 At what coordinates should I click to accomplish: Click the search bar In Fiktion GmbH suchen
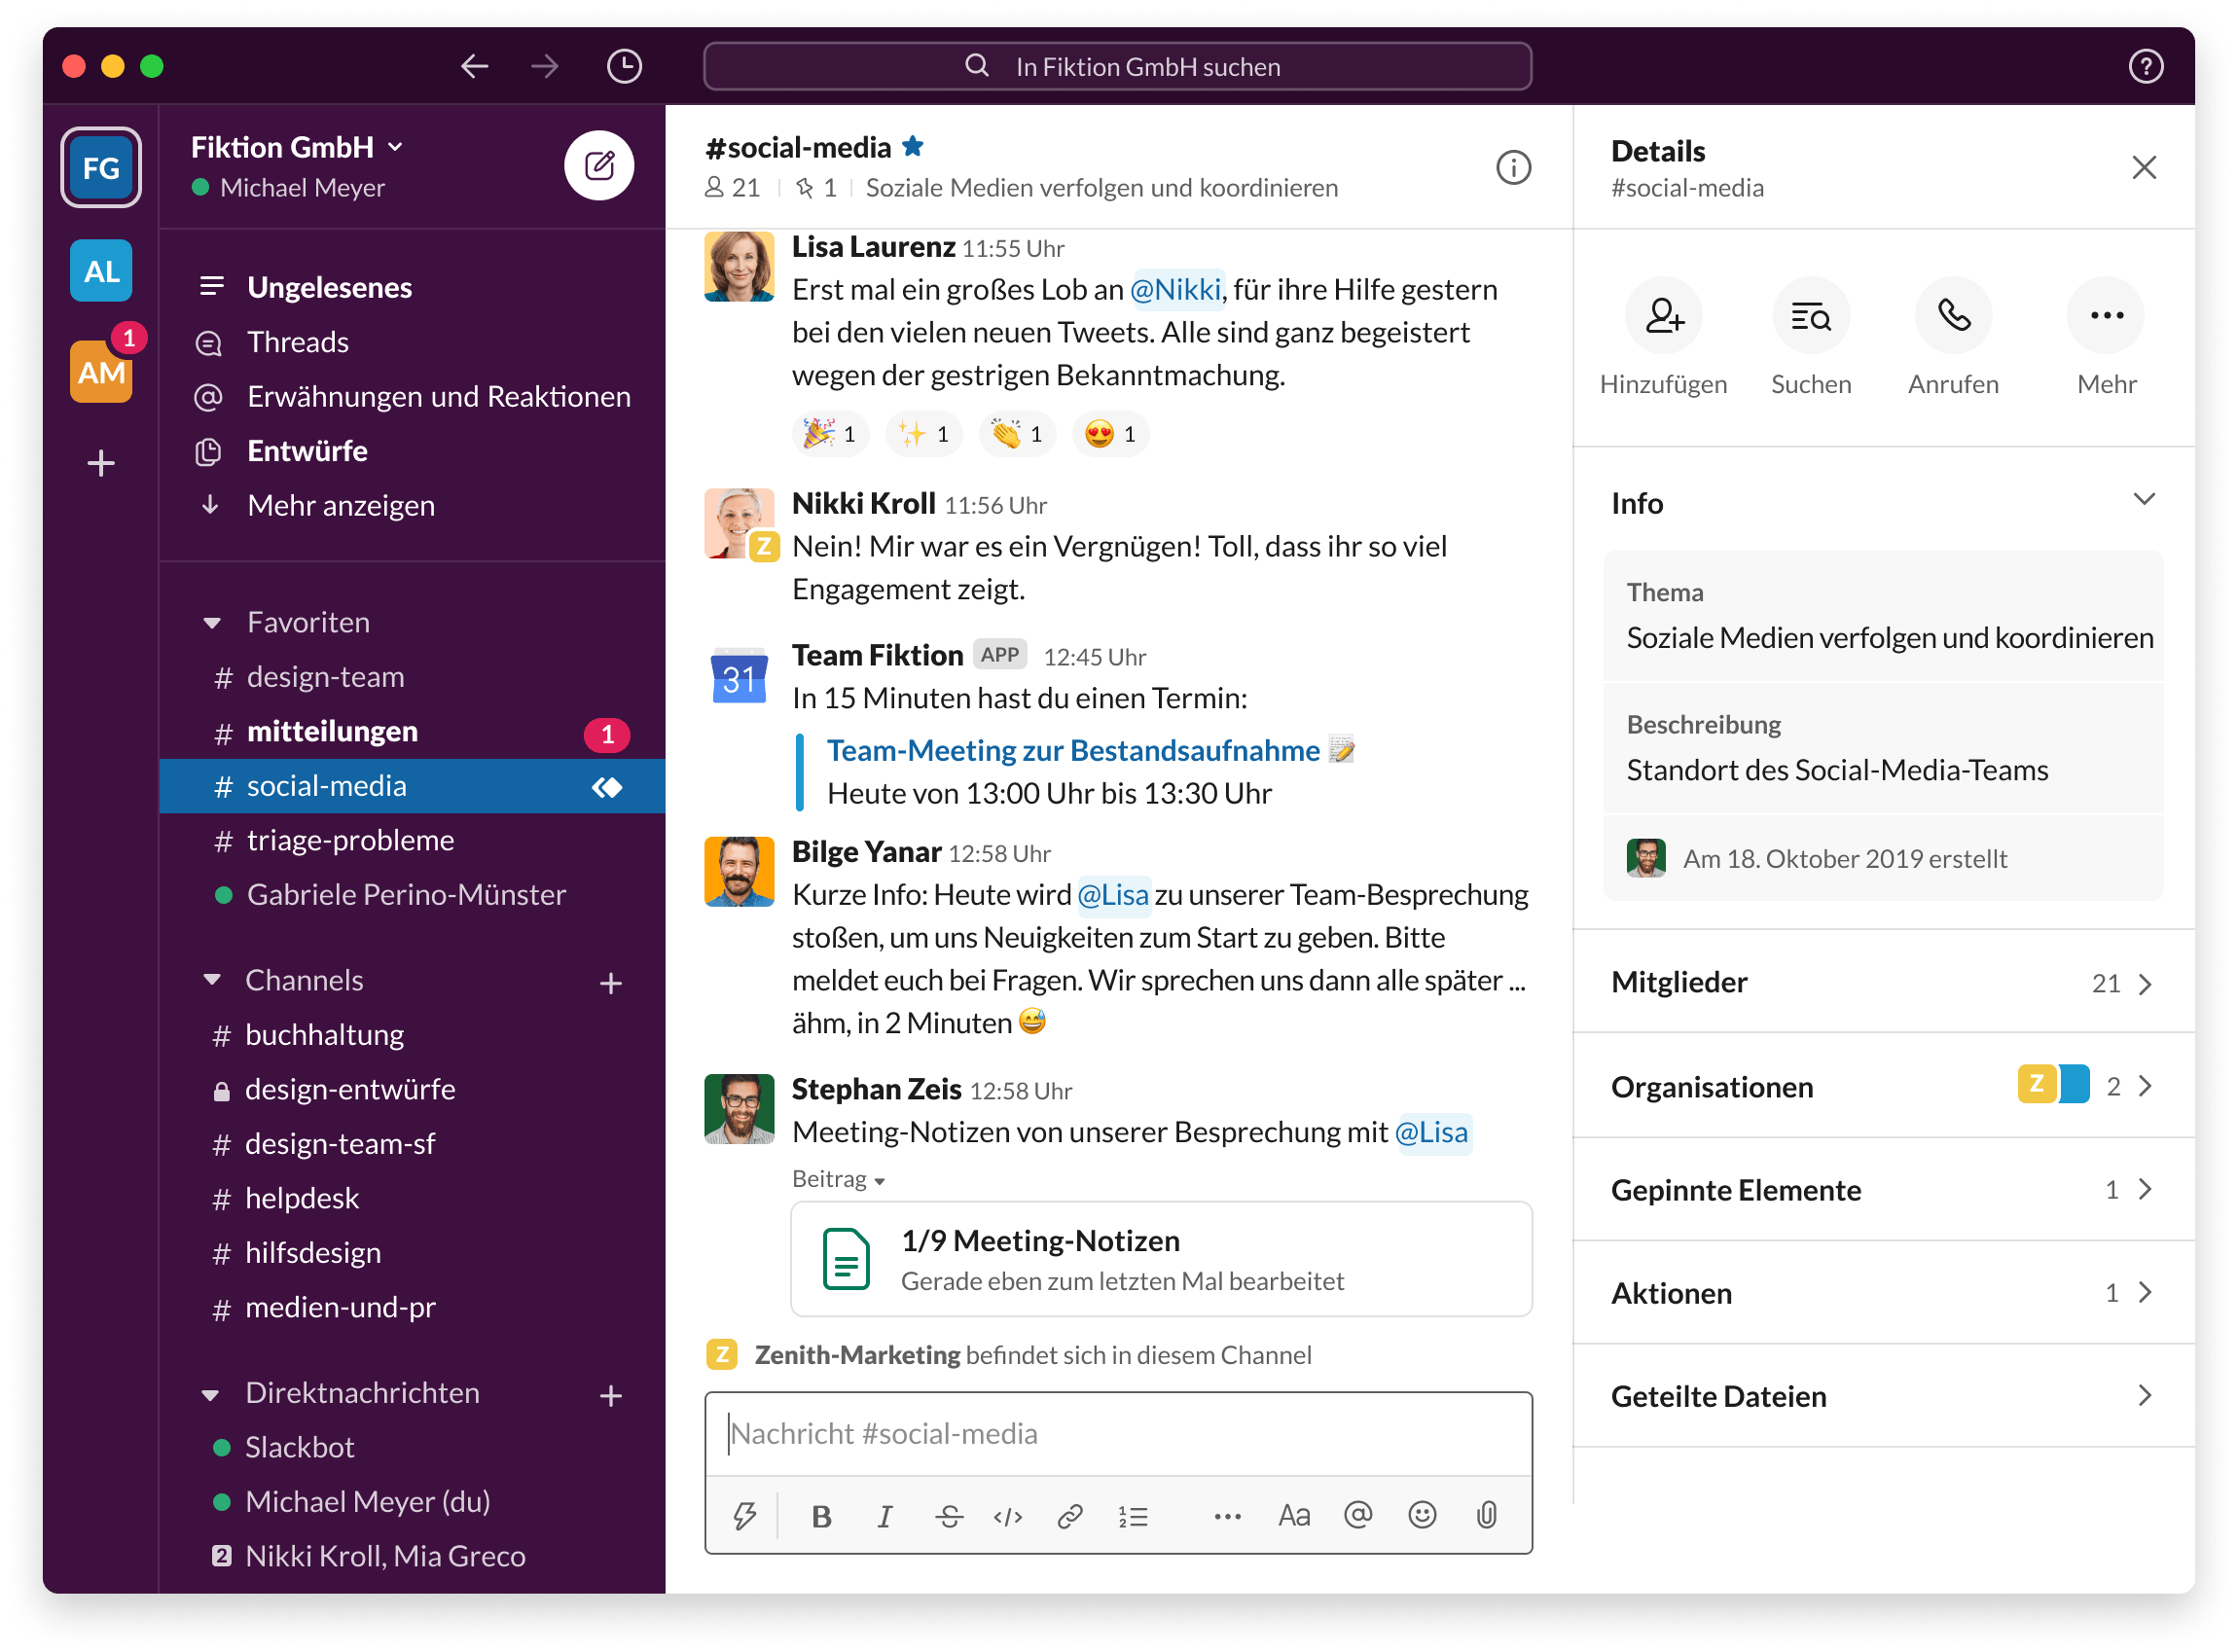click(x=1117, y=66)
